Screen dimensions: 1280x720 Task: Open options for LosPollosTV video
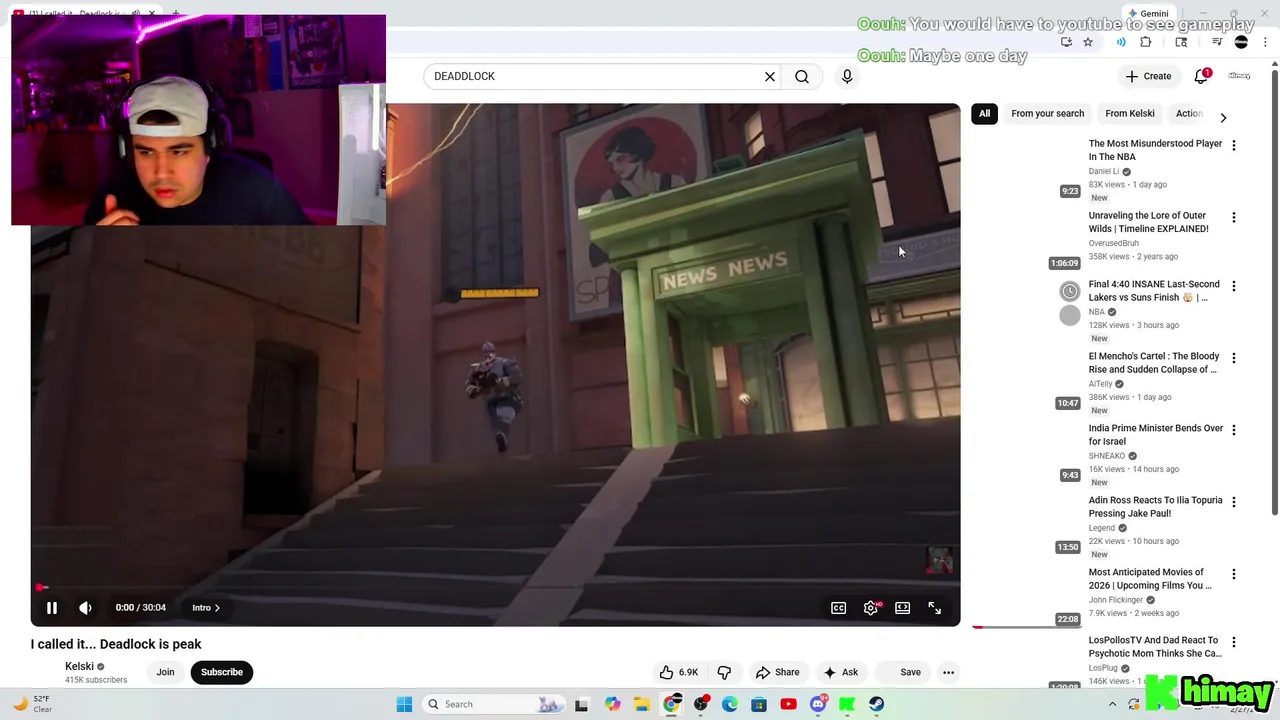point(1234,642)
